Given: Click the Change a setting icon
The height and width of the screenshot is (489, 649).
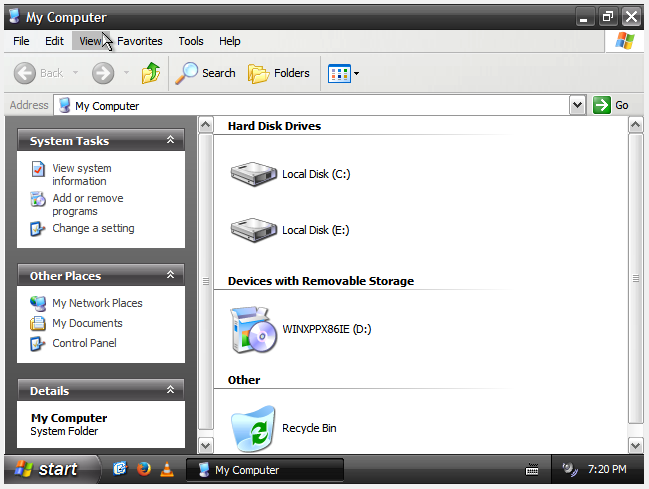Looking at the screenshot, I should 37,229.
